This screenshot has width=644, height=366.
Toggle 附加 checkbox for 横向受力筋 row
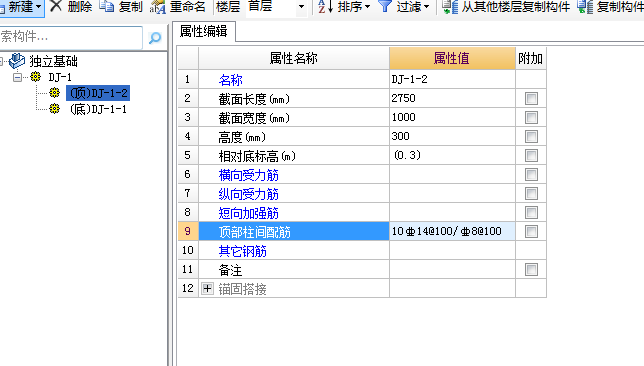pos(531,175)
